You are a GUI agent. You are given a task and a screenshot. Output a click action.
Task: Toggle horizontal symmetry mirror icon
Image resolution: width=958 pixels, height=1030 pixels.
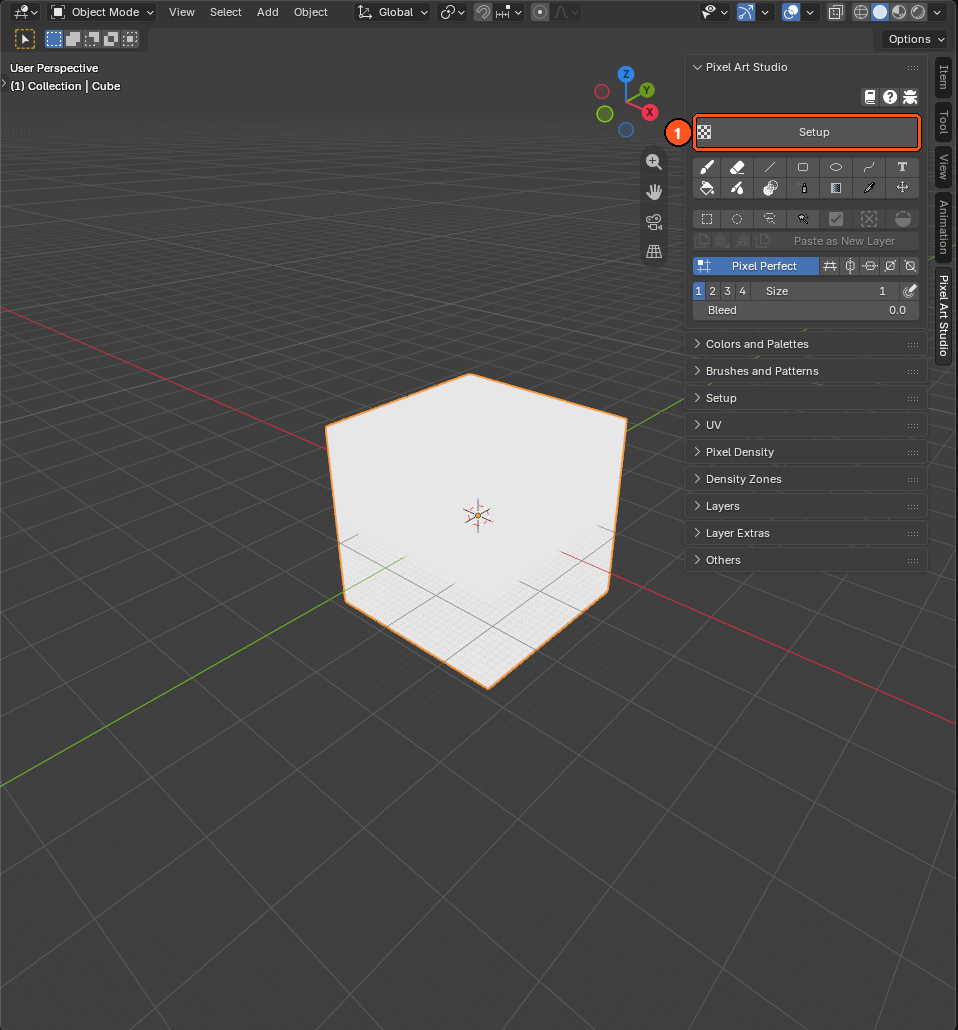[x=870, y=266]
